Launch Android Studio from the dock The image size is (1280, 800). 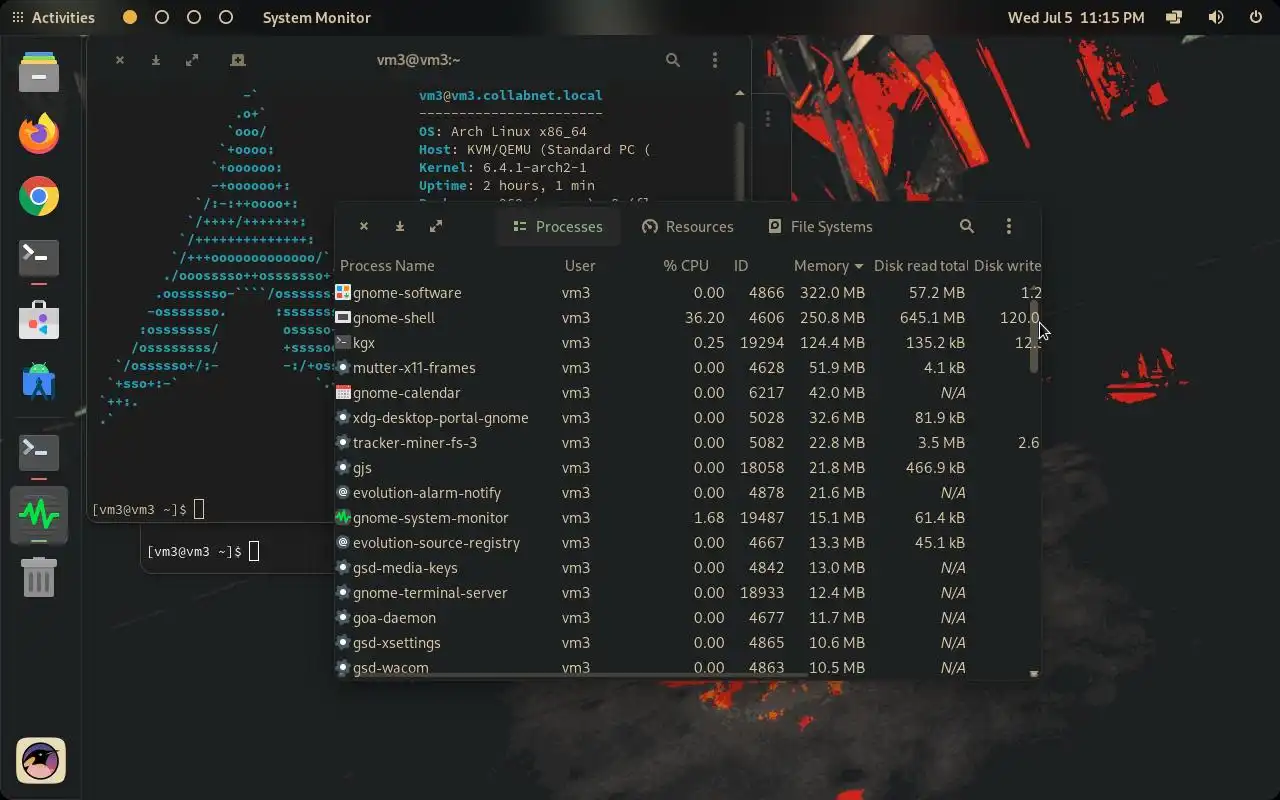(x=39, y=382)
